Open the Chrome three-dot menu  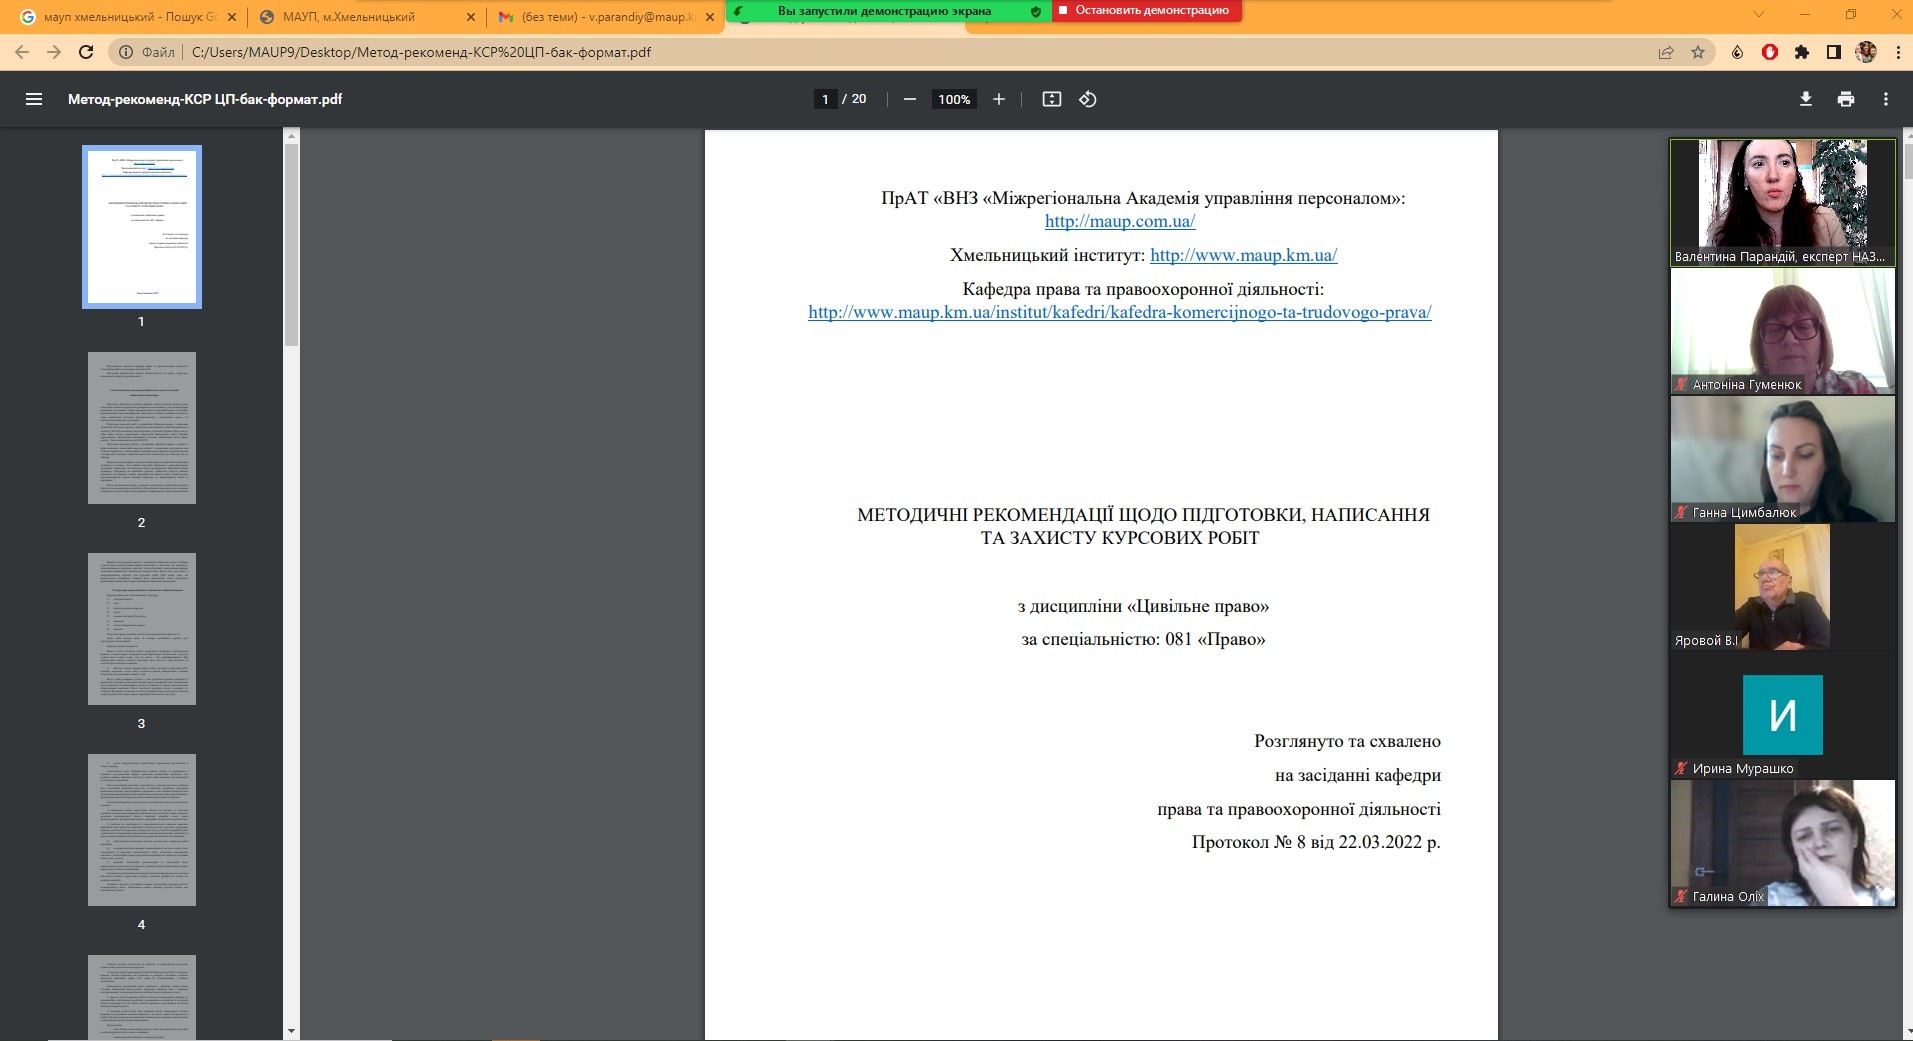point(1898,52)
